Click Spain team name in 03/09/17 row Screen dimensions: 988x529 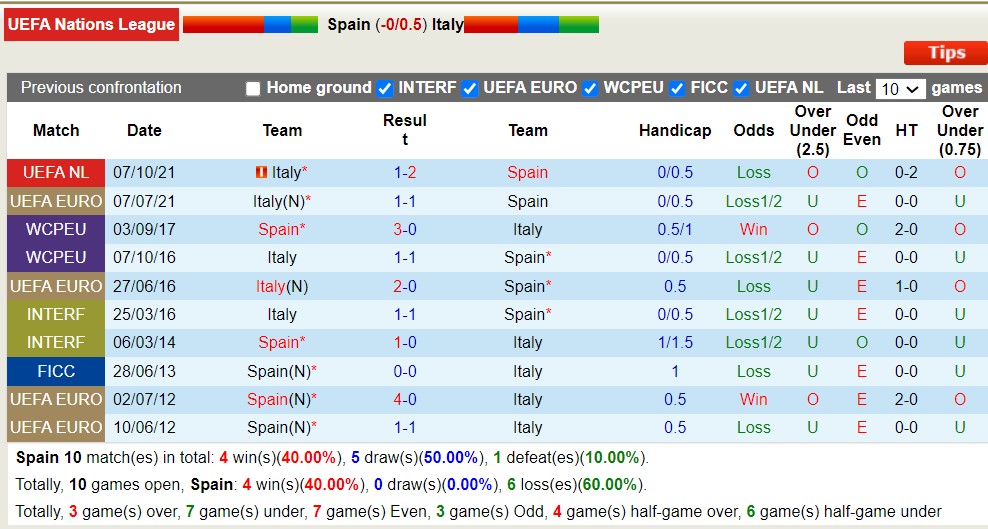click(279, 229)
